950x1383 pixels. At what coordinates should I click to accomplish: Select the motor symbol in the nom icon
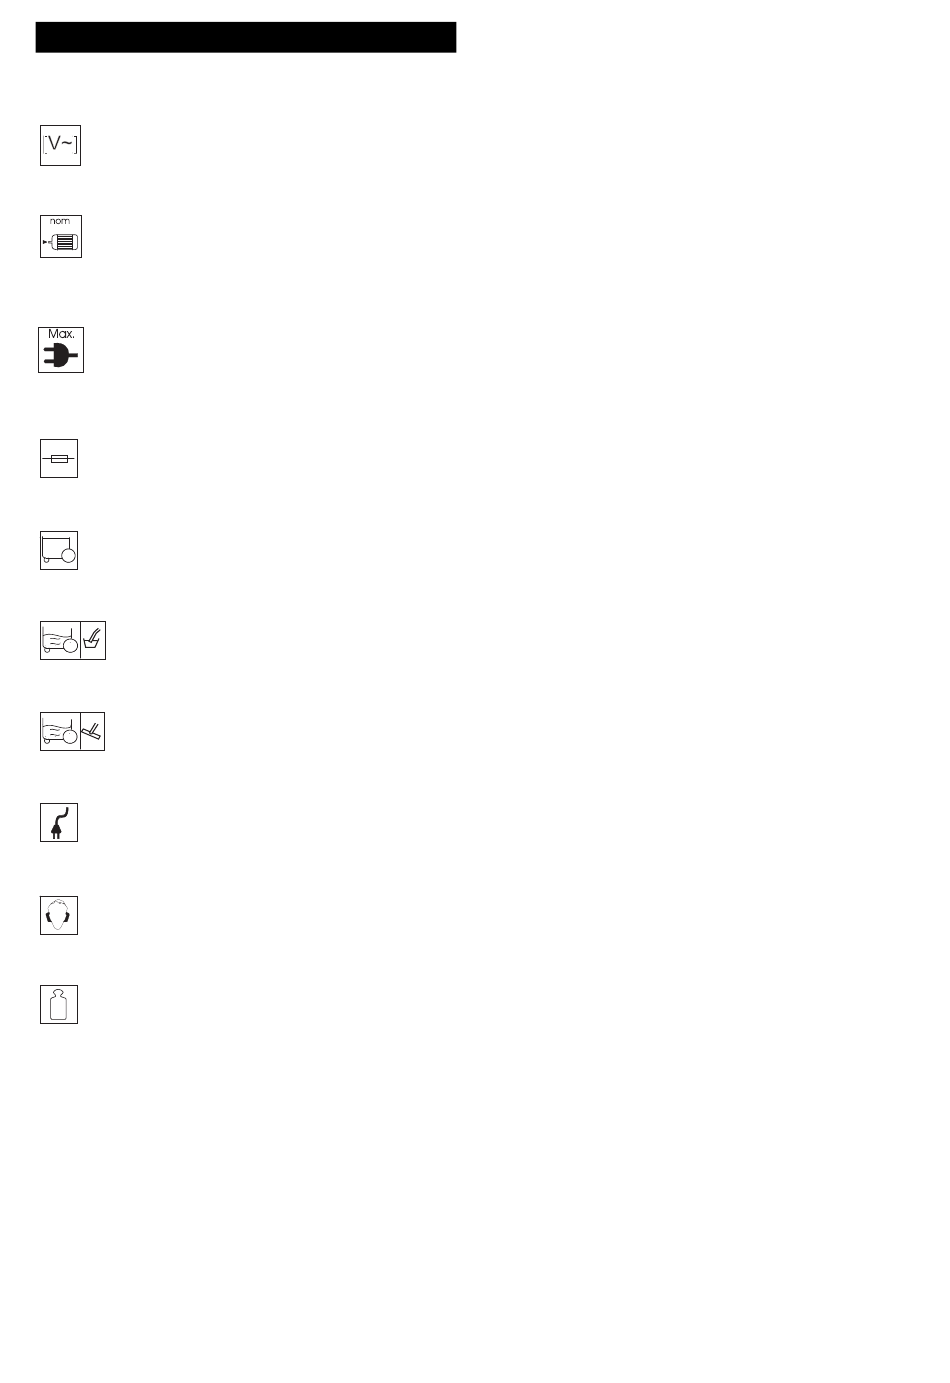tap(61, 242)
